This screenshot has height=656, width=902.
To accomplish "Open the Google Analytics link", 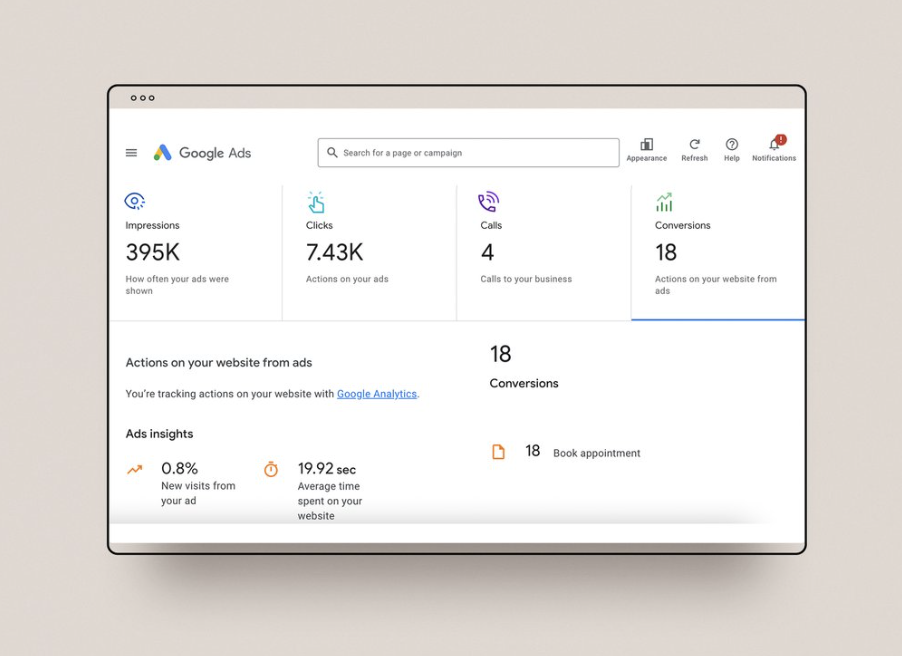I will (377, 394).
